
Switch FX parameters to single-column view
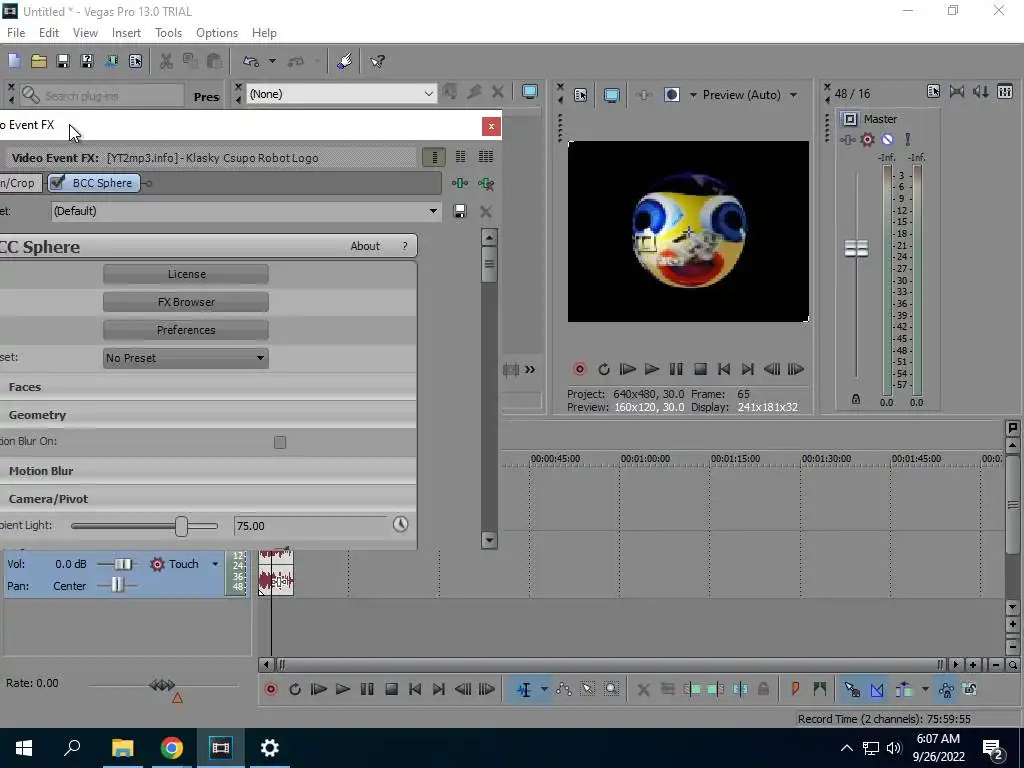click(434, 157)
